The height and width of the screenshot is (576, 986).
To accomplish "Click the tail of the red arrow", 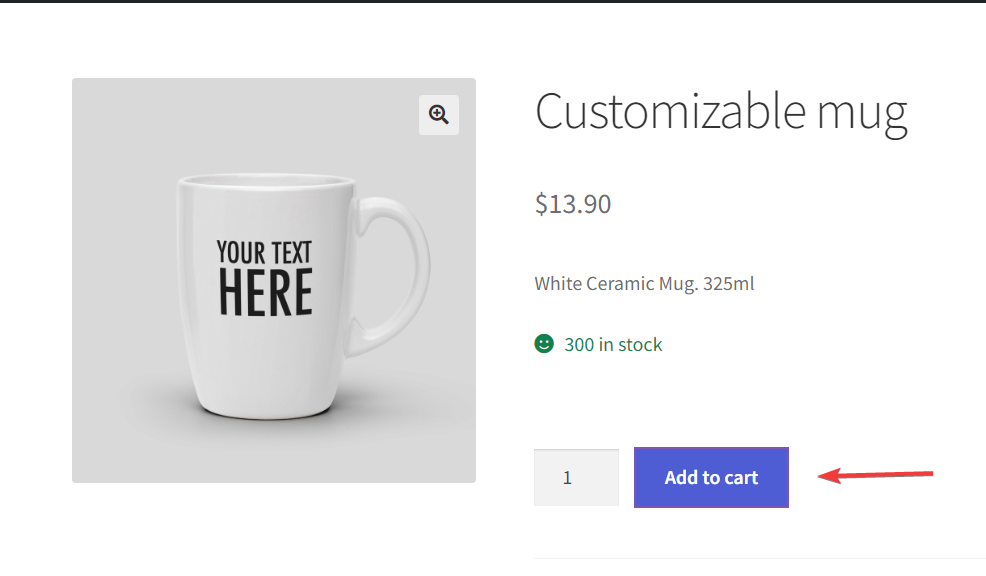I will [928, 472].
